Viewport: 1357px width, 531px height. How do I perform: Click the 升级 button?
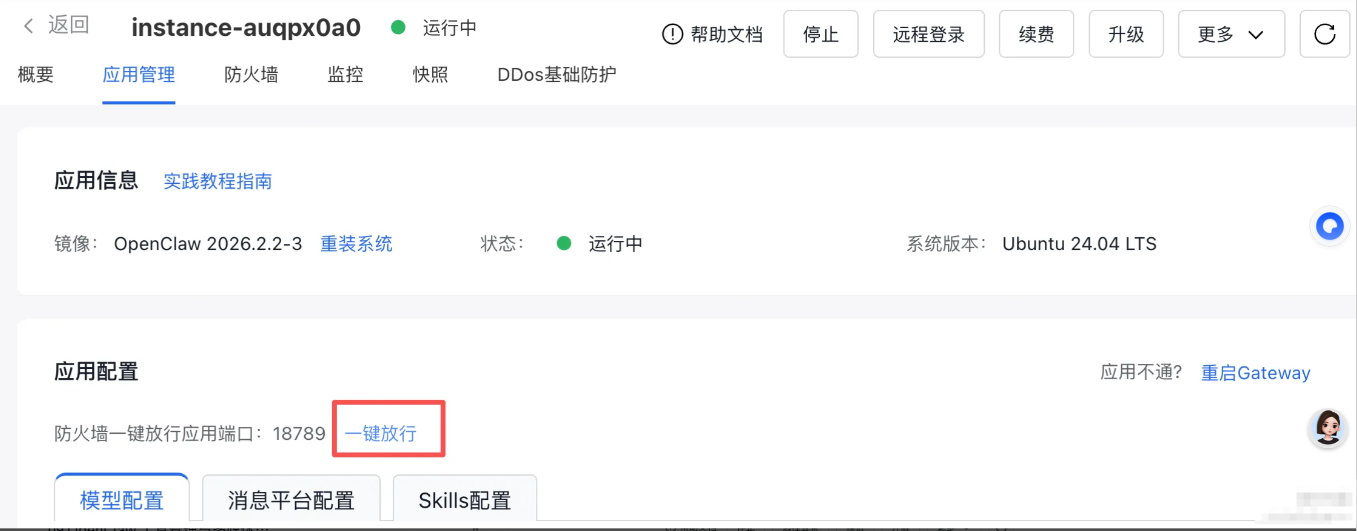1126,34
